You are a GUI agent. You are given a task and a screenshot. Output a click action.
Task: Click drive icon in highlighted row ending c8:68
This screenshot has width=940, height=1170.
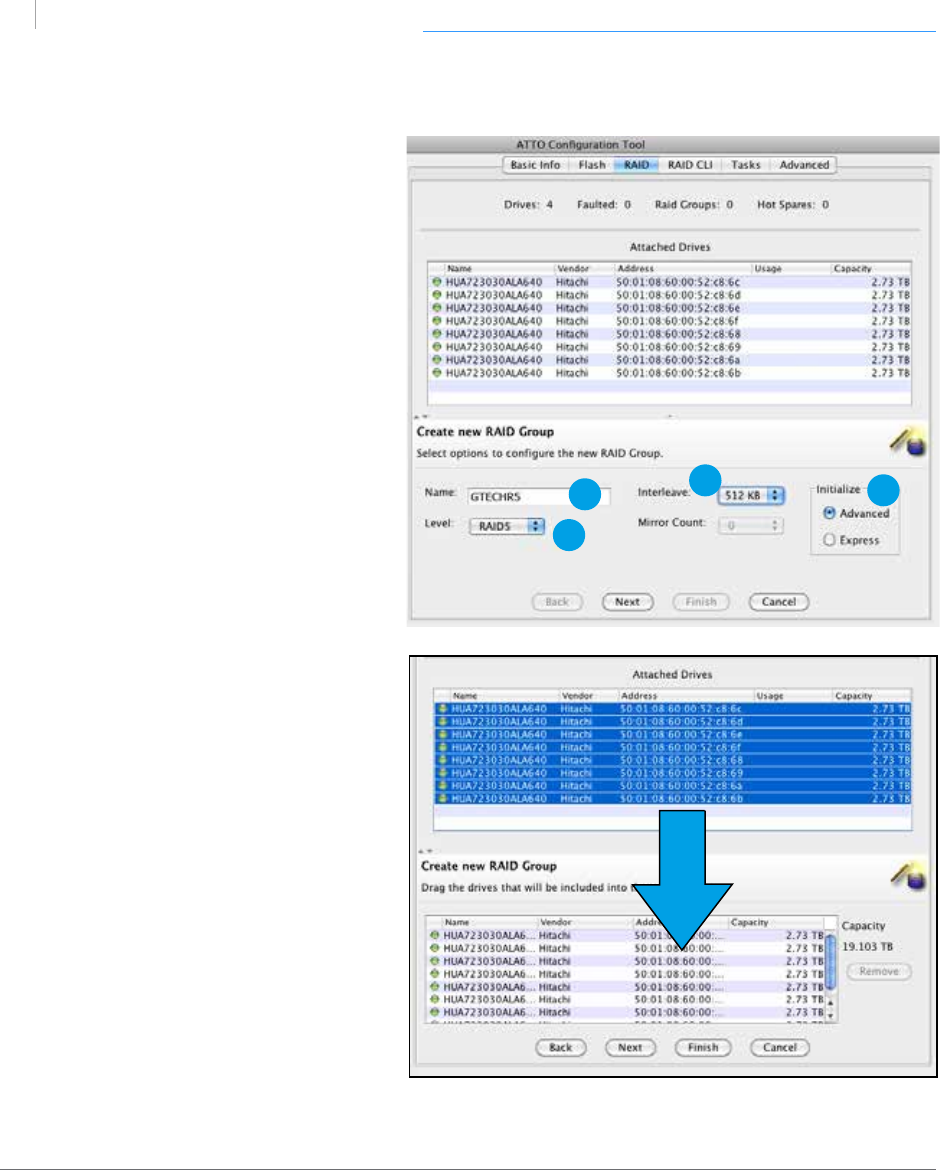pos(442,760)
